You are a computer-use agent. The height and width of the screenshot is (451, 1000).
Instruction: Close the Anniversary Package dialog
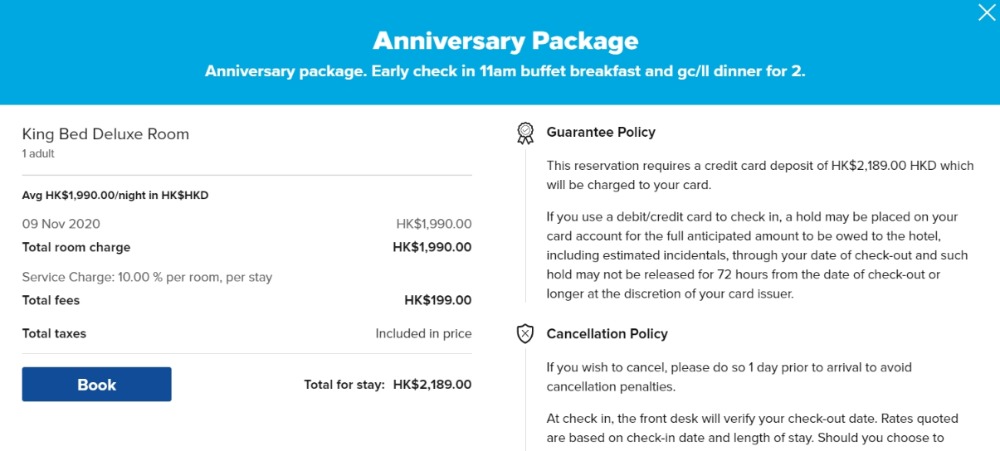pyautogui.click(x=986, y=11)
